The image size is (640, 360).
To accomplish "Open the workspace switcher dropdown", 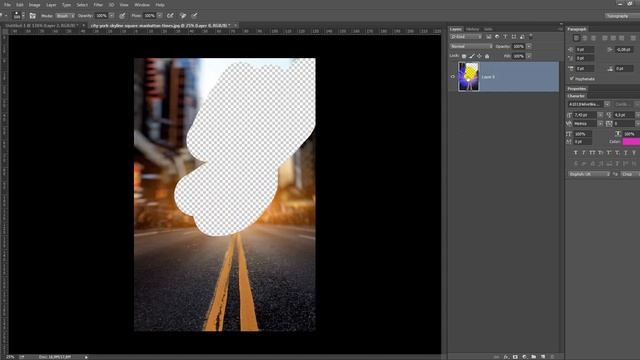I will [x=622, y=16].
